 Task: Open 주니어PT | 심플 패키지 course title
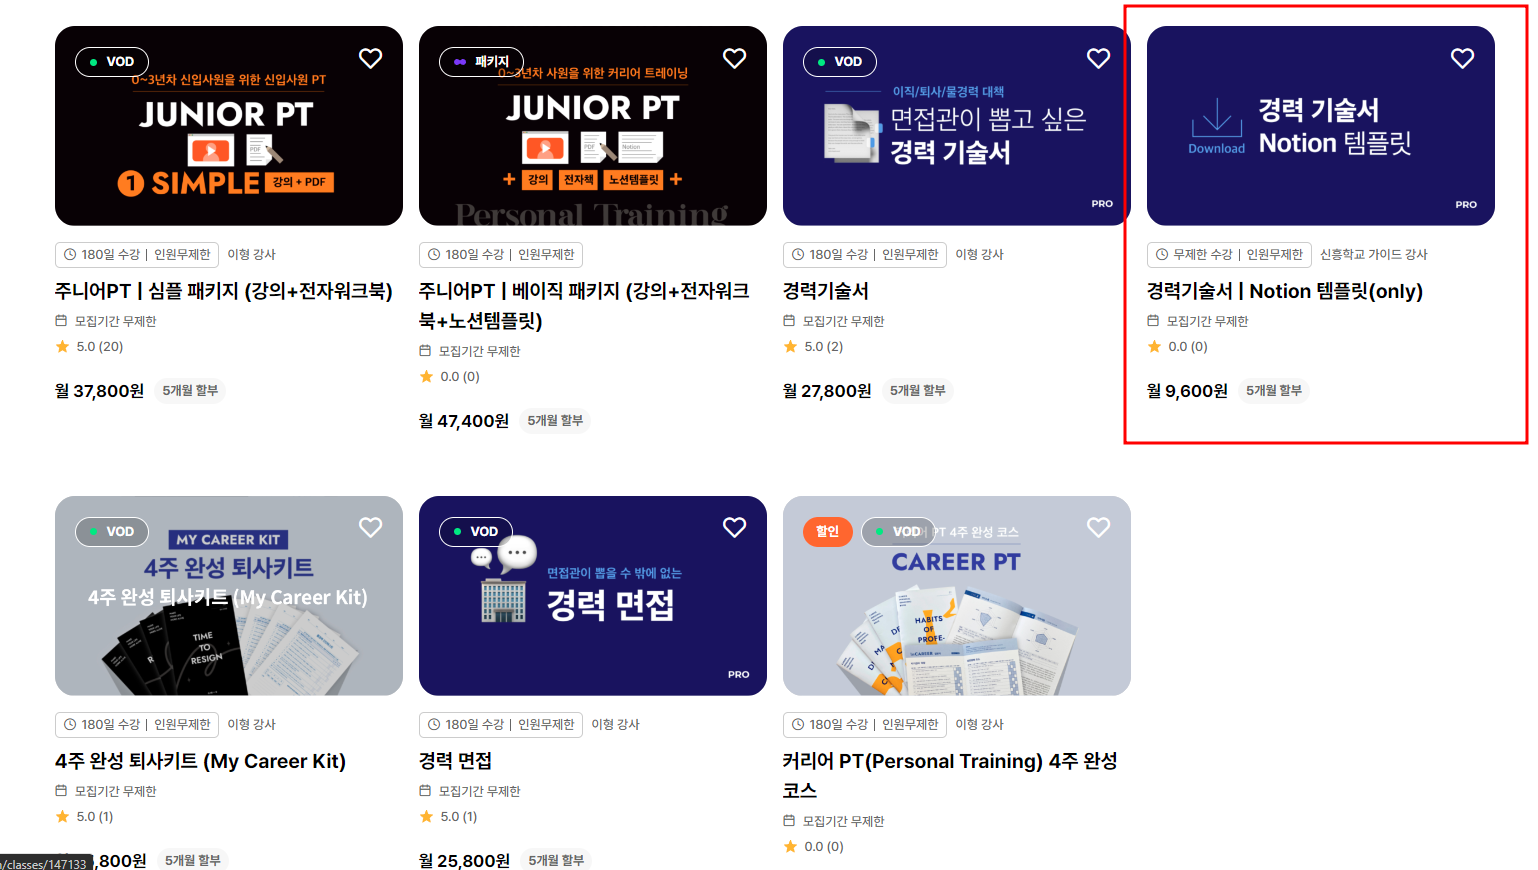(223, 291)
